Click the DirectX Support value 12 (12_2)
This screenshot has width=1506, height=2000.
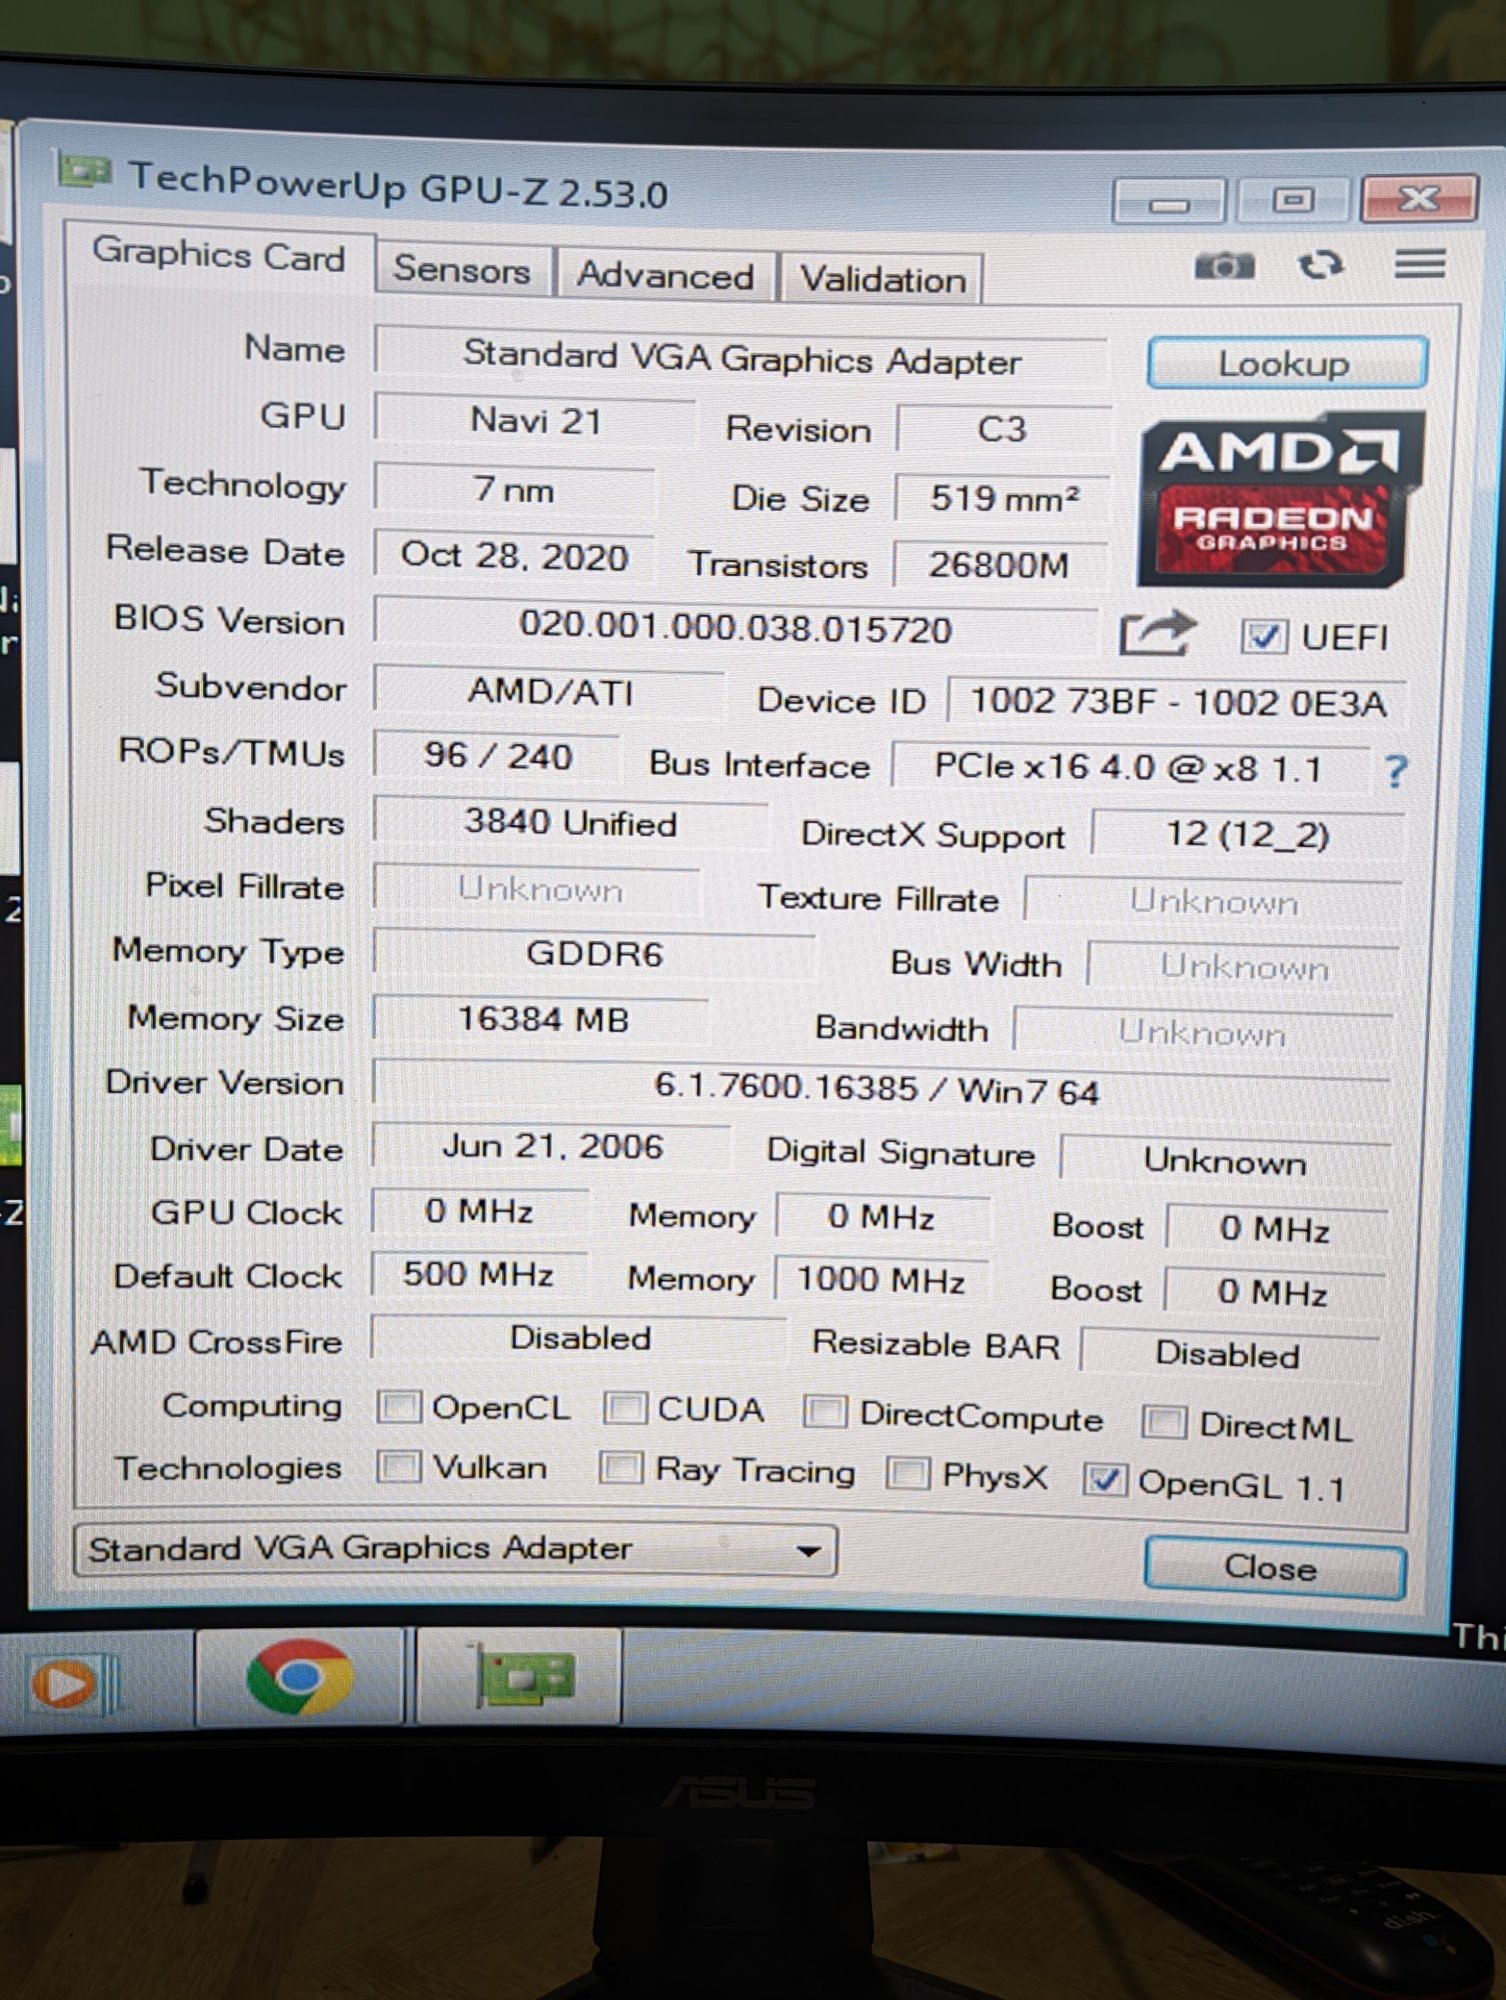1247,834
